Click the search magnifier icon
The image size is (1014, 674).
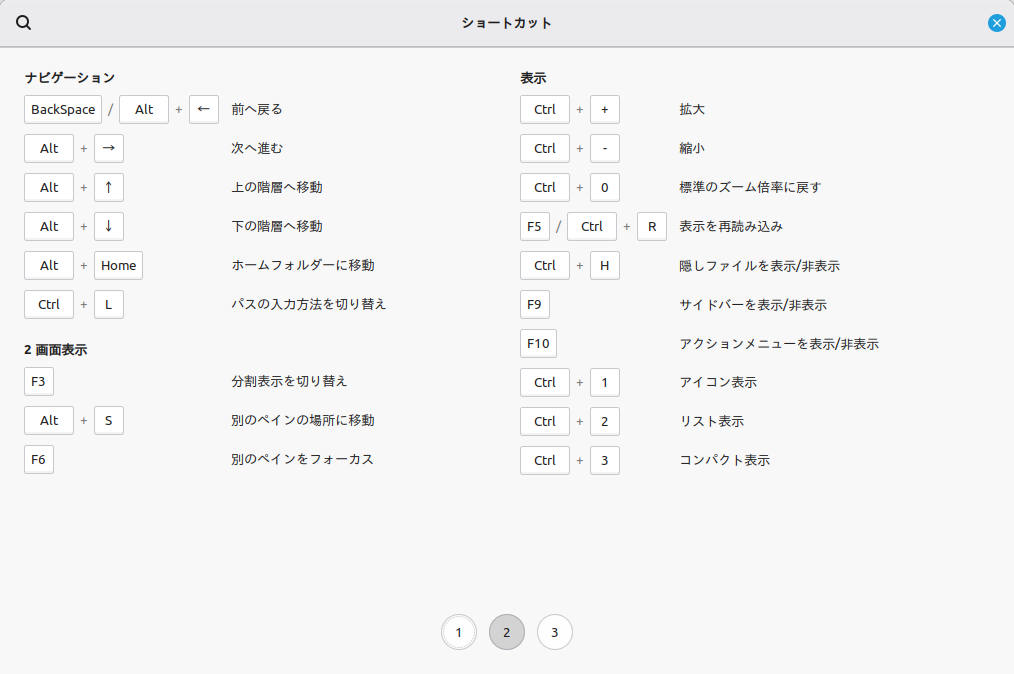coord(24,23)
